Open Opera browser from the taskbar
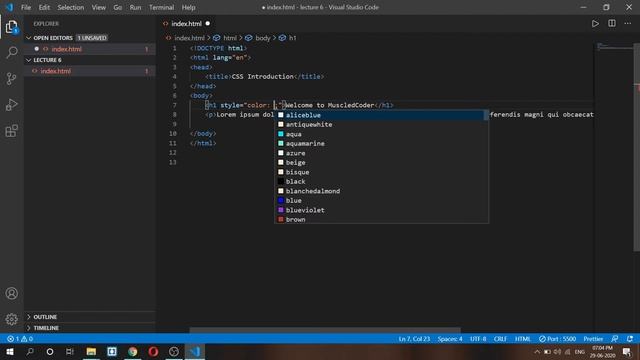This screenshot has width=640, height=360. point(153,351)
